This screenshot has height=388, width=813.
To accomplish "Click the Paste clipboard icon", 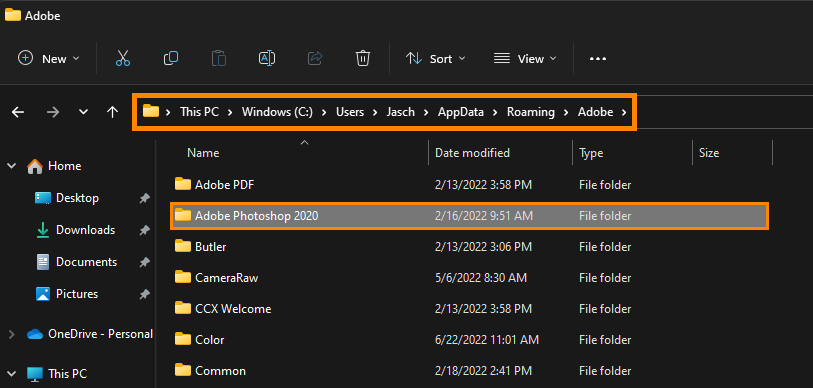I will pos(219,58).
